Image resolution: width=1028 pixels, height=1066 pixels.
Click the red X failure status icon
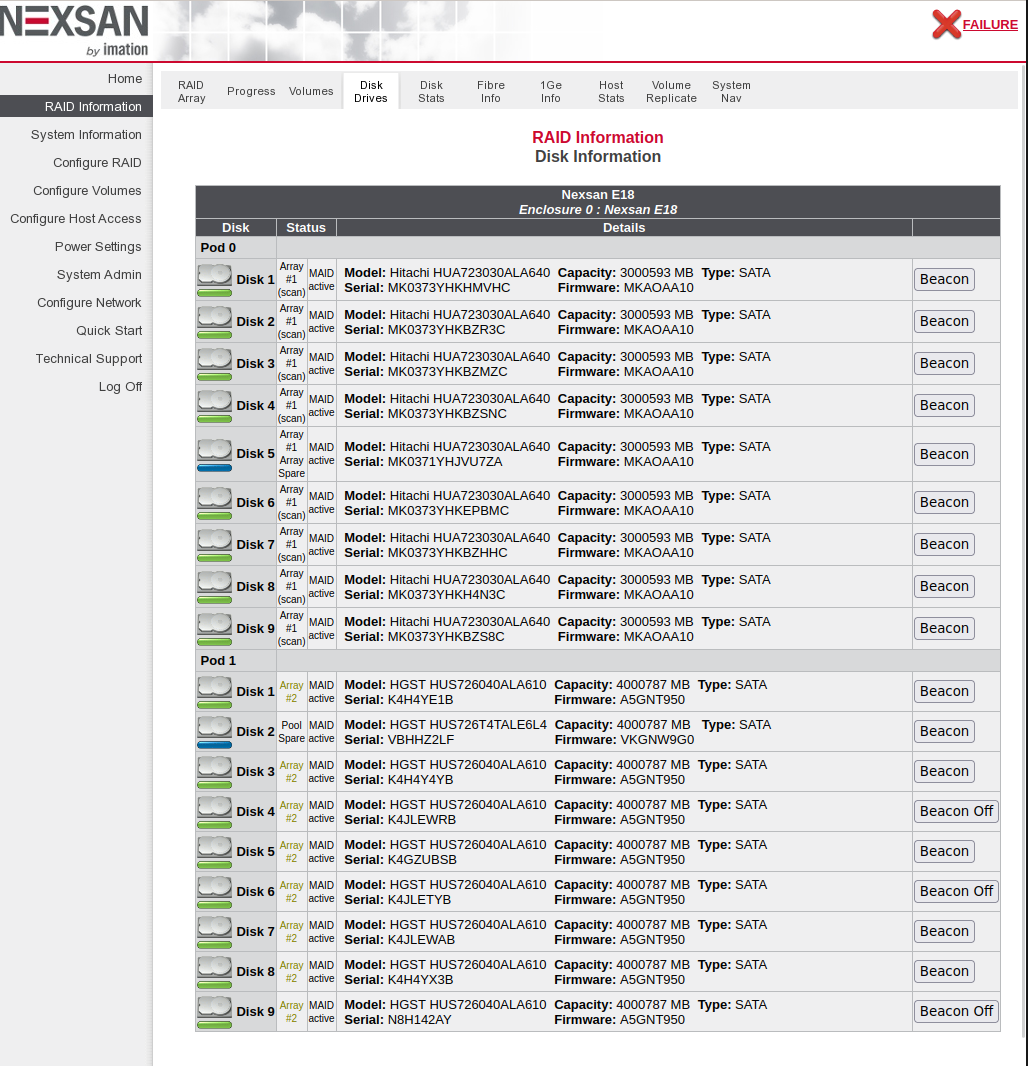(946, 24)
